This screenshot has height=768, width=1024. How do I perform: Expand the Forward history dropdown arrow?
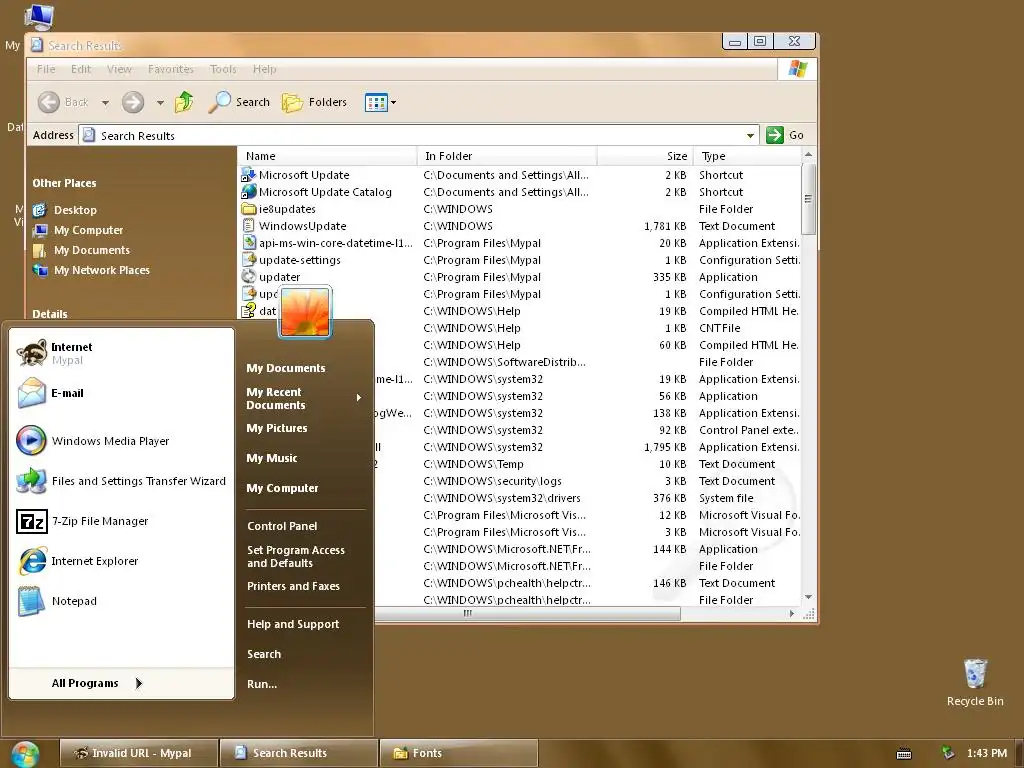coord(160,103)
